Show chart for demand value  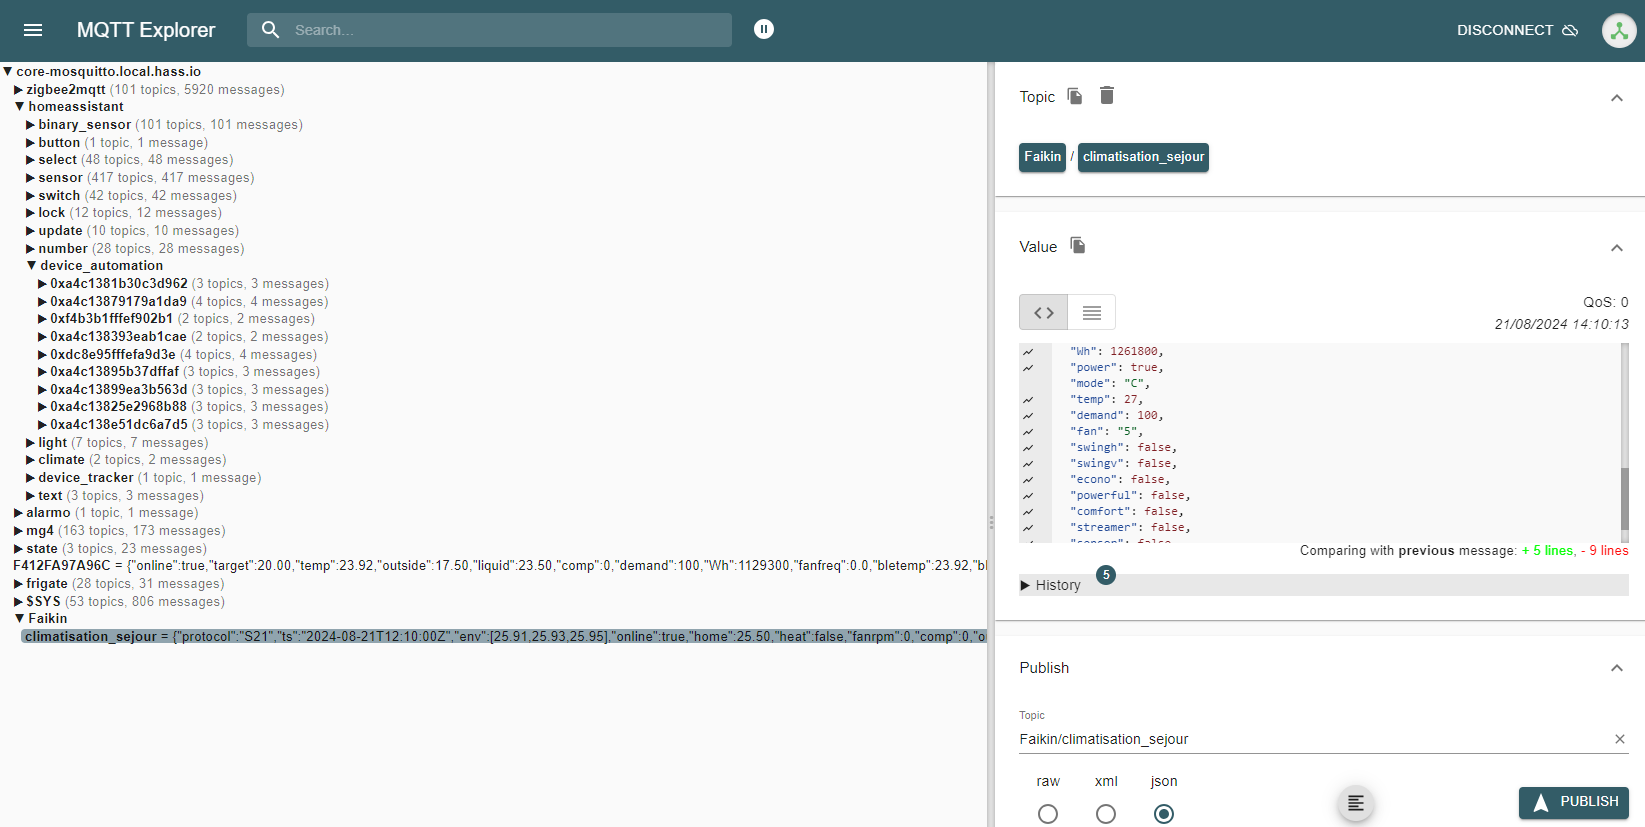[x=1028, y=416]
